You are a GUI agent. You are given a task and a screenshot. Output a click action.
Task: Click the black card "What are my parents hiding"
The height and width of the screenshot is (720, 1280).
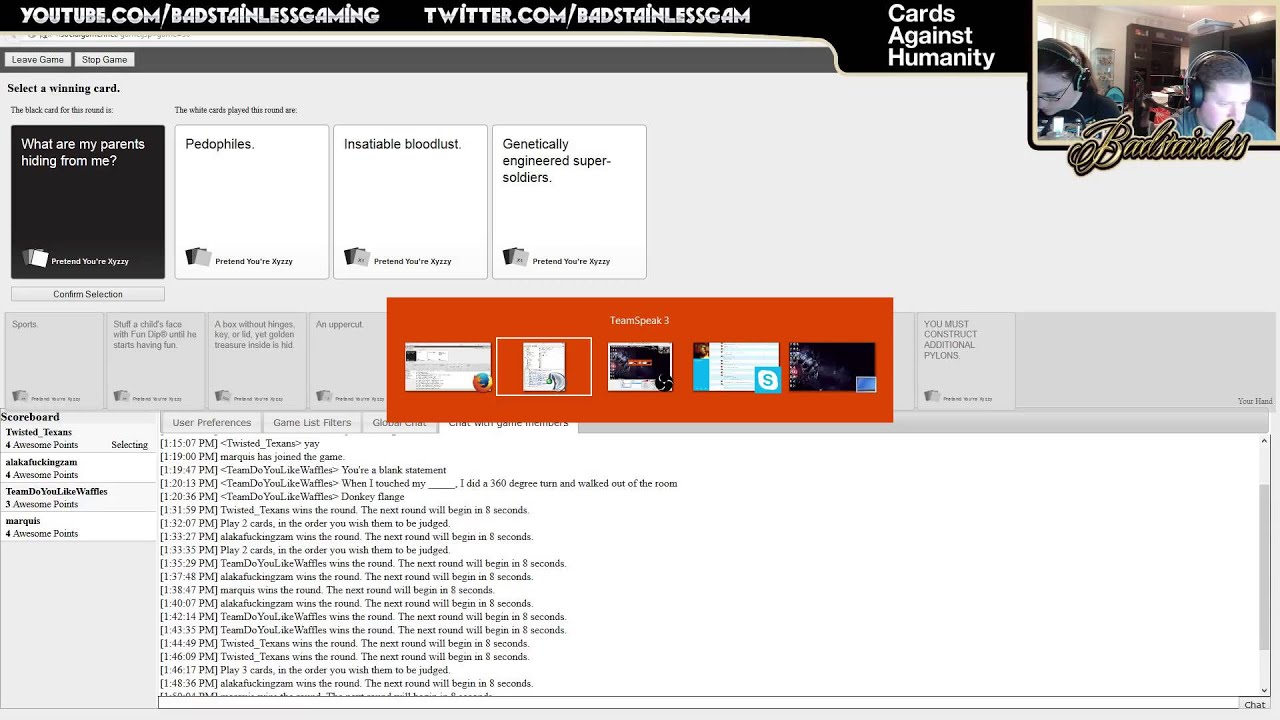tap(88, 202)
